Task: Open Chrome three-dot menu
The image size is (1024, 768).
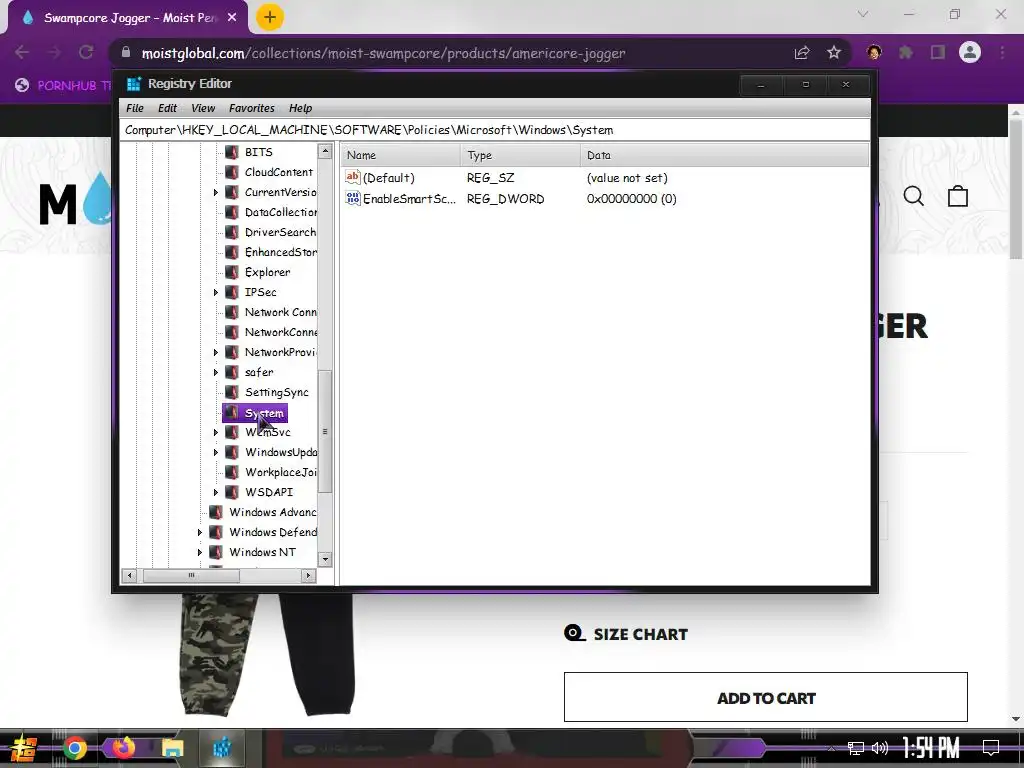Action: [1002, 52]
